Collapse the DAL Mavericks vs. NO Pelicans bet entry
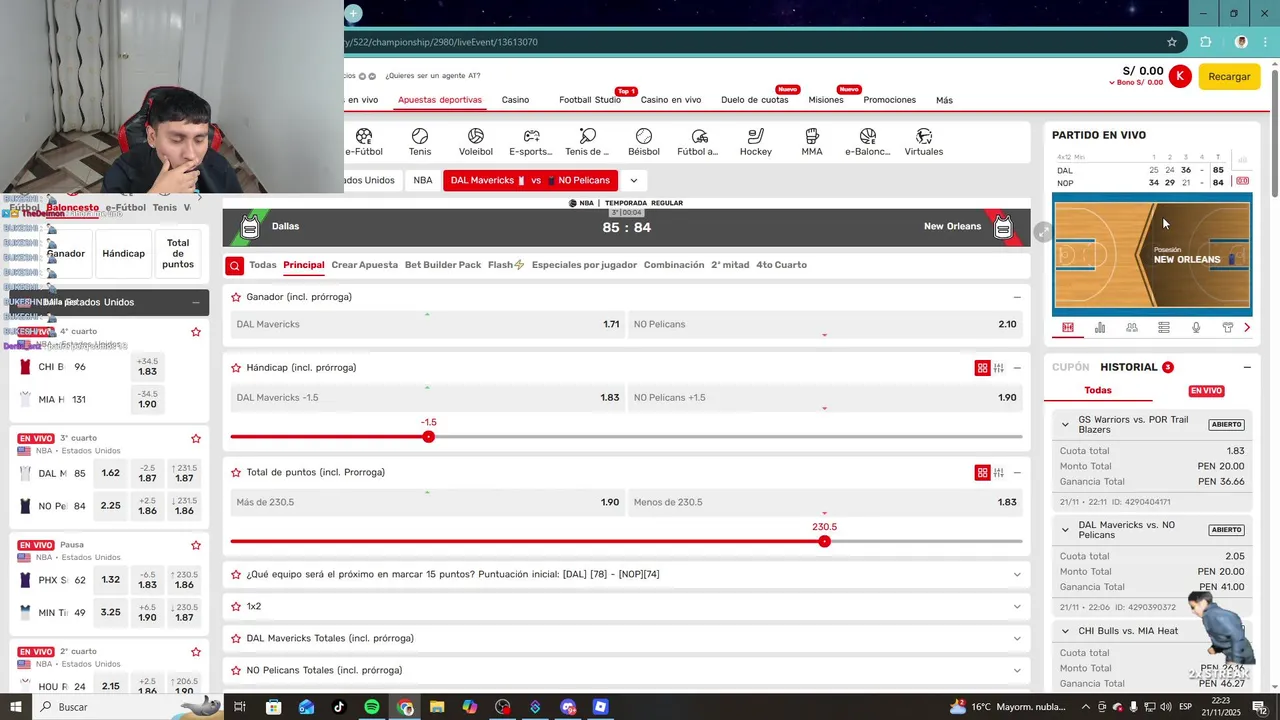 click(x=1065, y=530)
